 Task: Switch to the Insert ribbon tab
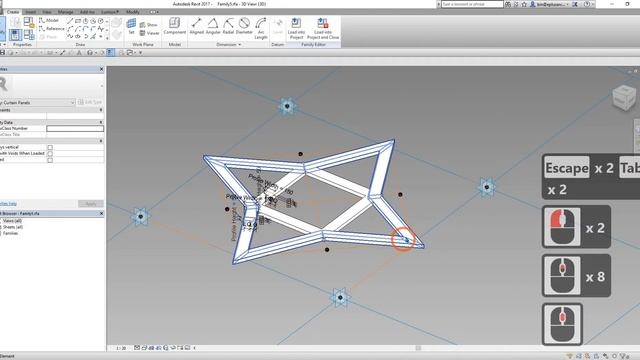click(31, 12)
